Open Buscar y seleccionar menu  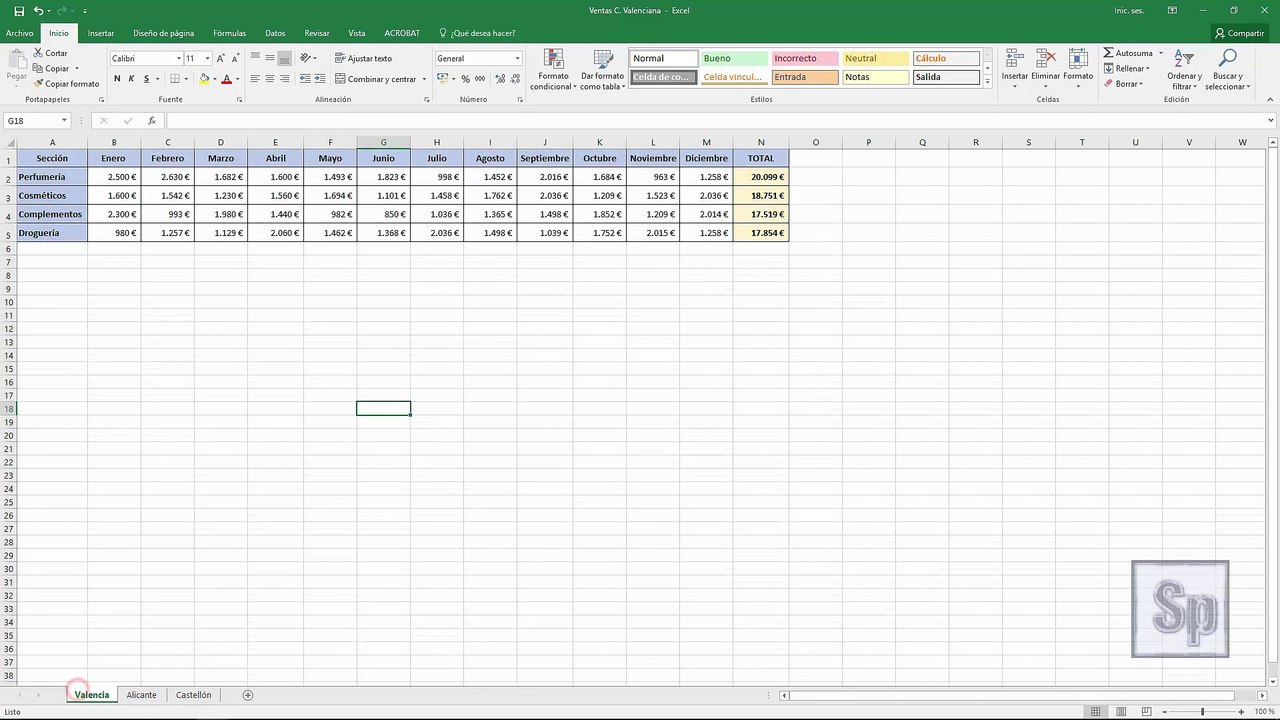(x=1227, y=70)
